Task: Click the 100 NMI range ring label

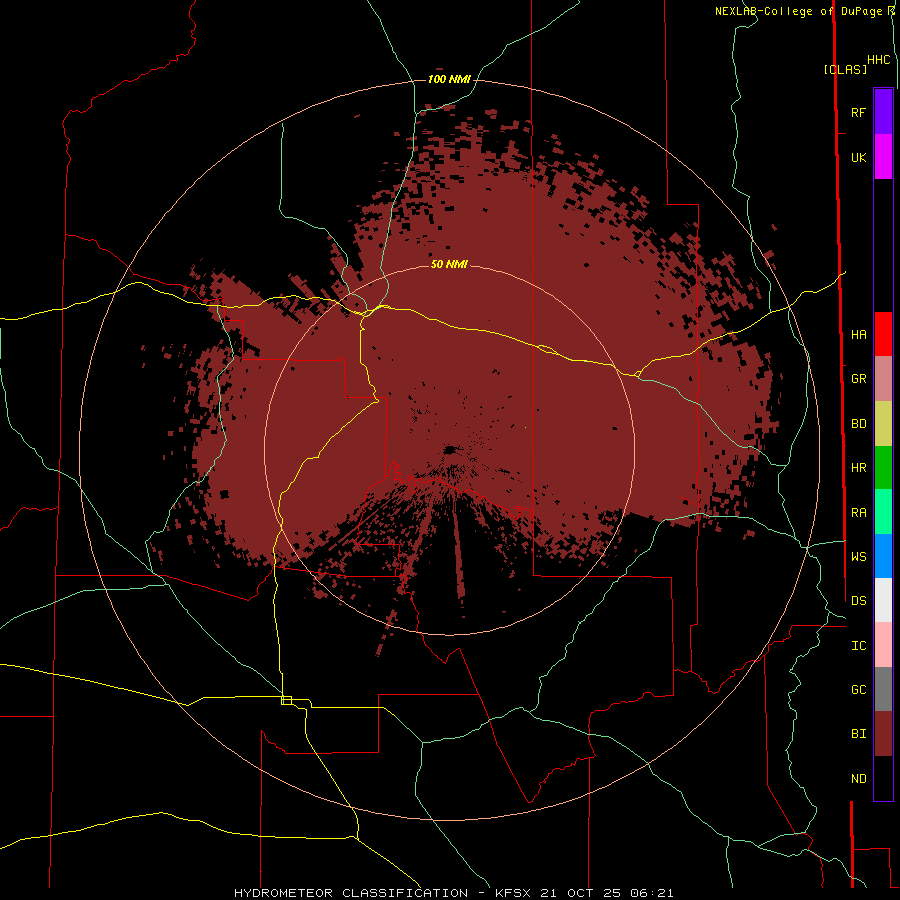Action: pos(449,79)
